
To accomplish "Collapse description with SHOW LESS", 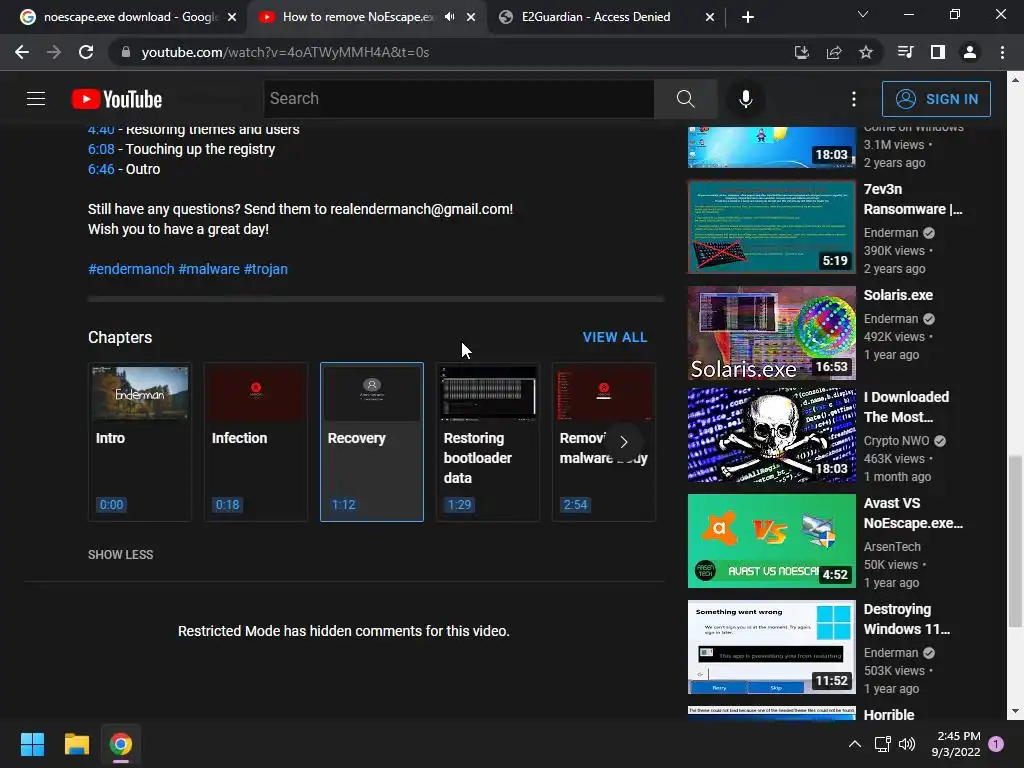I will (121, 554).
